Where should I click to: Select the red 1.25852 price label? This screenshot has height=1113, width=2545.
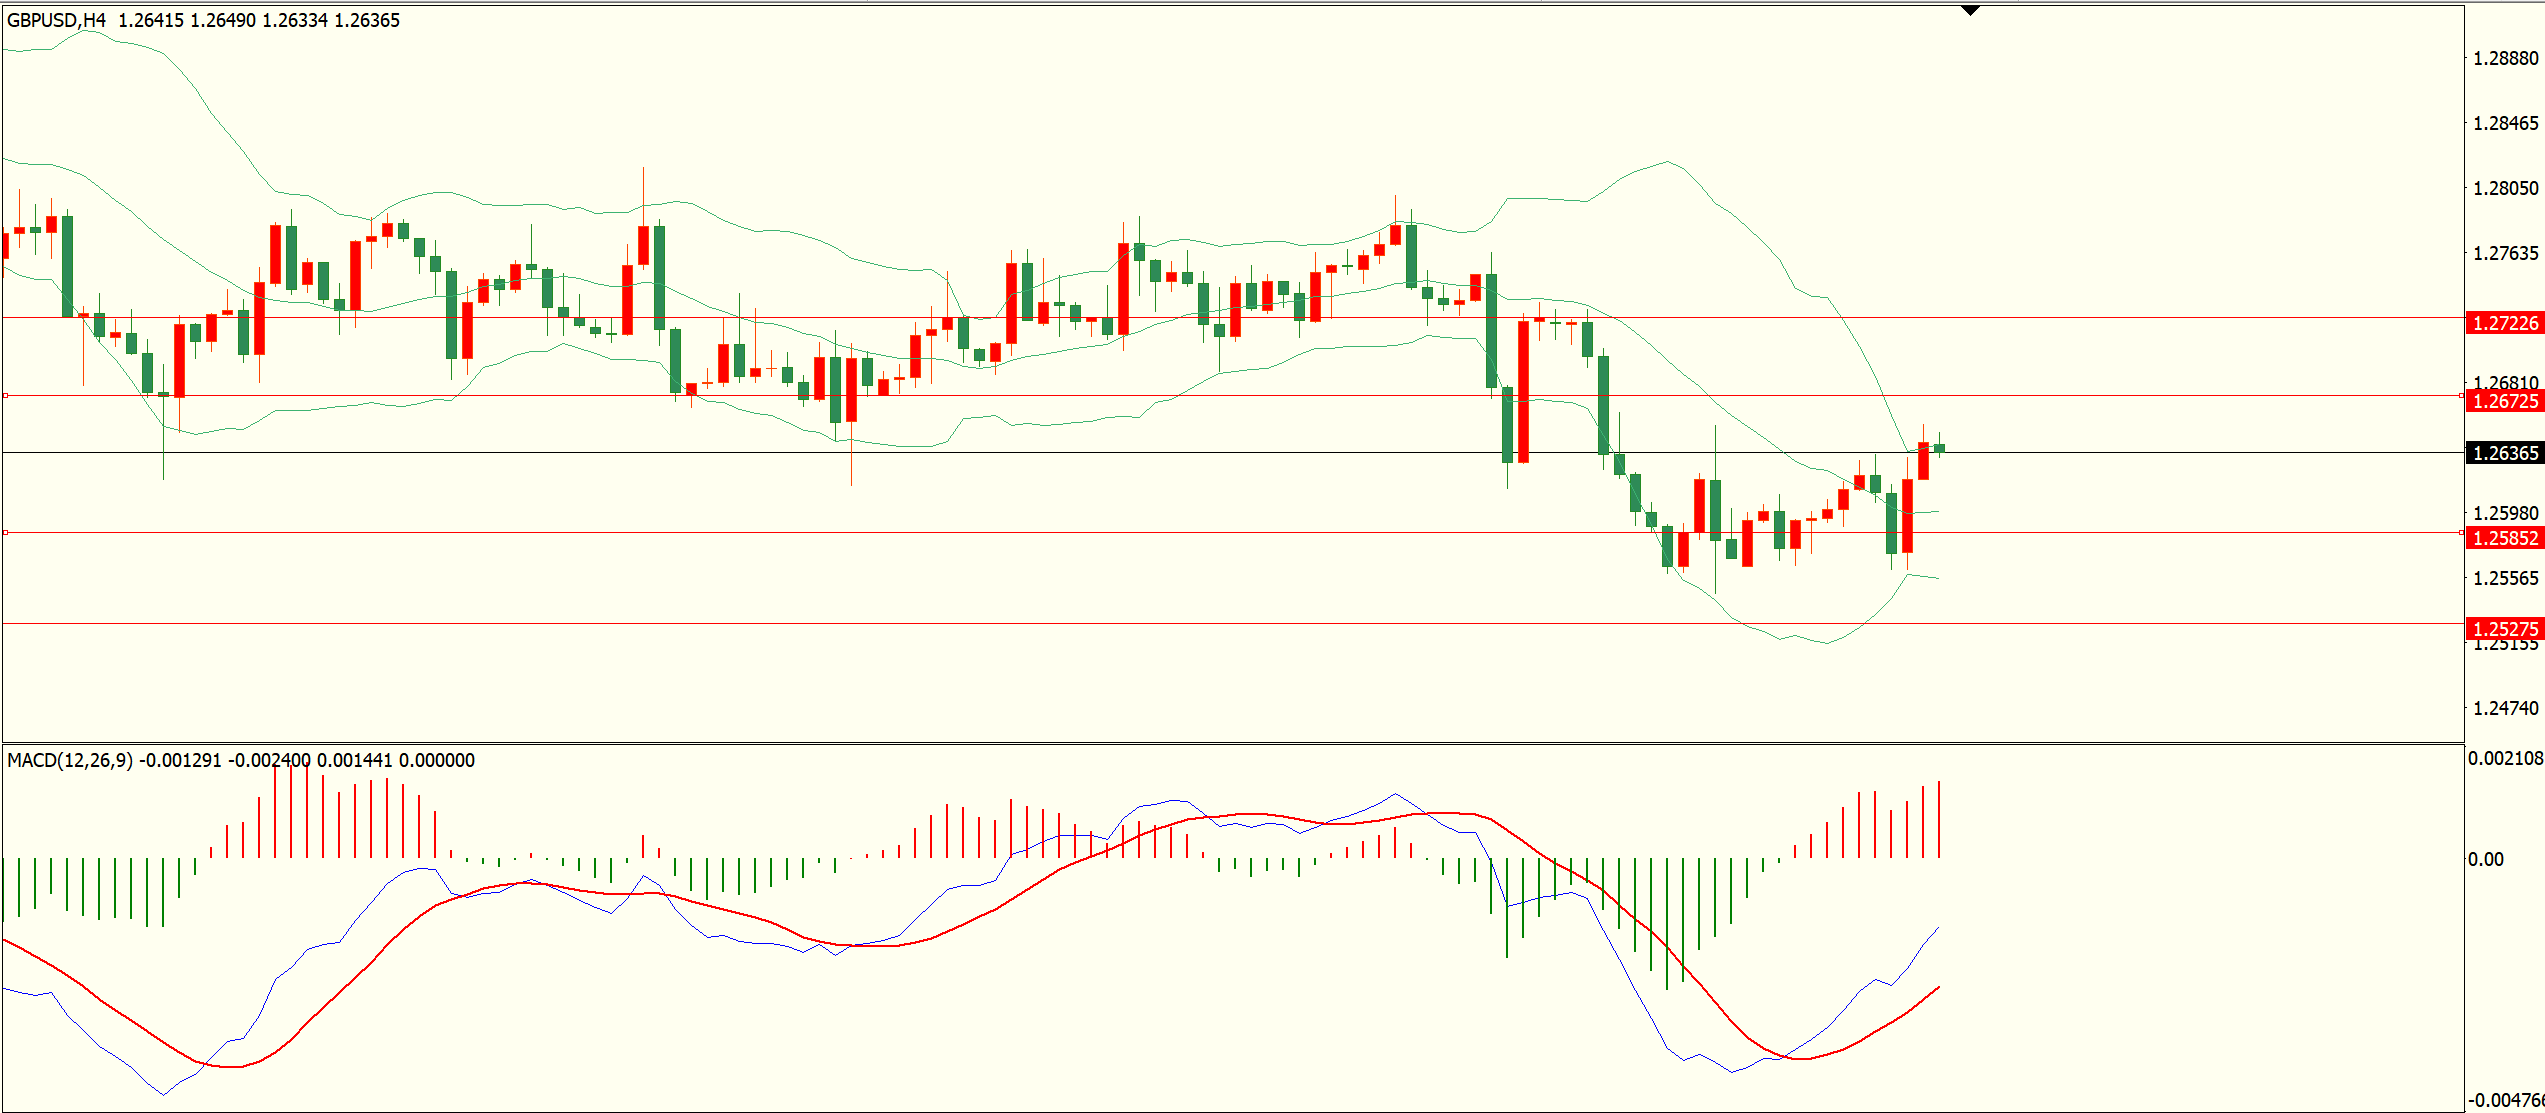pyautogui.click(x=2504, y=538)
